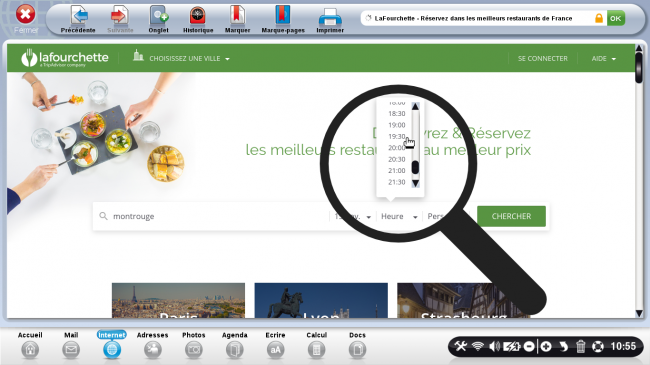This screenshot has width=650, height=365.
Task: Open the Heure time dropdown
Action: pyautogui.click(x=399, y=217)
